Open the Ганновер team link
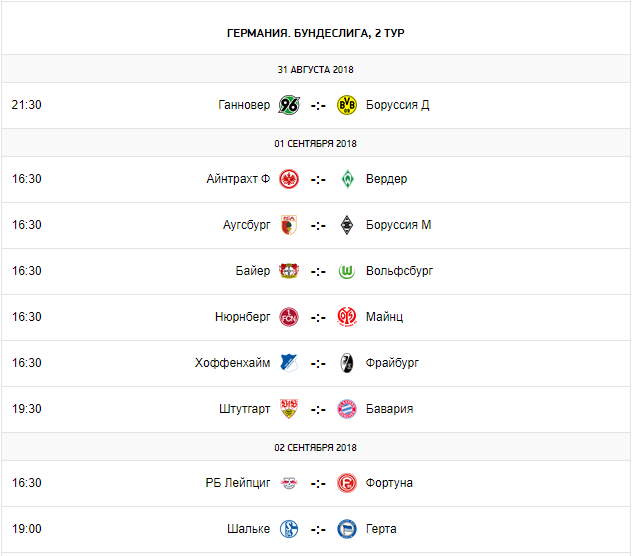Screen dimensions: 634x556 [x=244, y=105]
